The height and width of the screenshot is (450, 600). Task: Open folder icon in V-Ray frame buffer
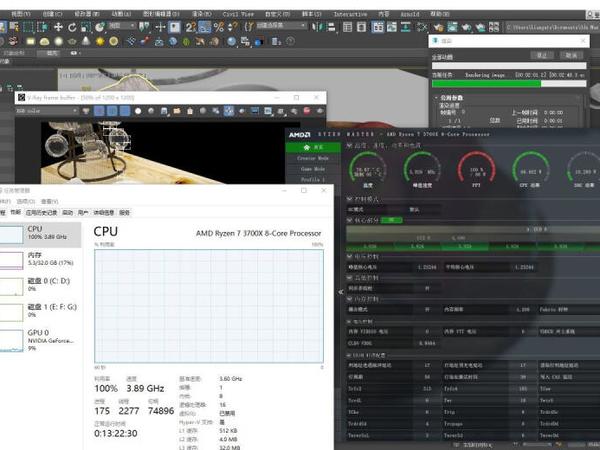[177, 111]
